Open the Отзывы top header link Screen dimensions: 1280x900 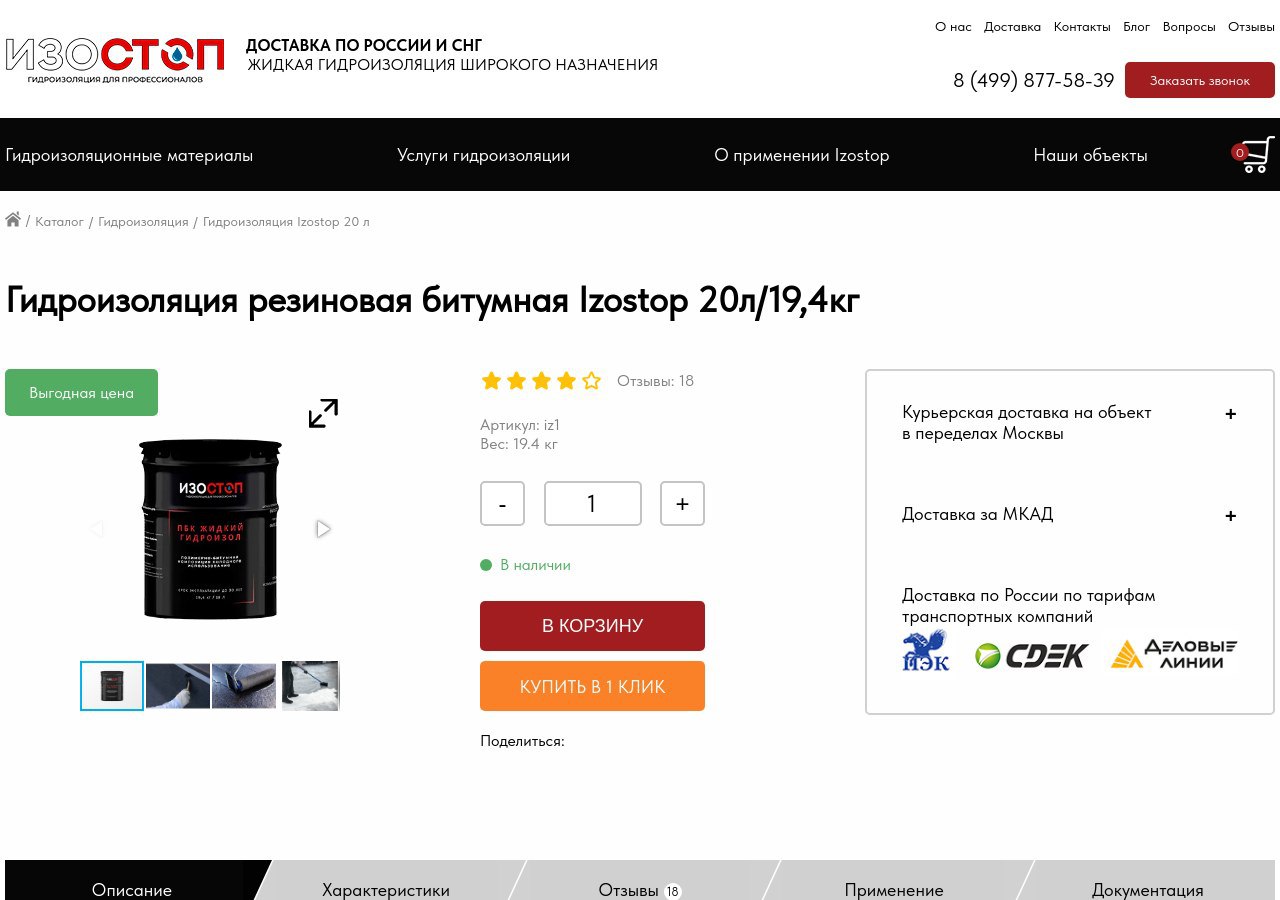point(1251,27)
